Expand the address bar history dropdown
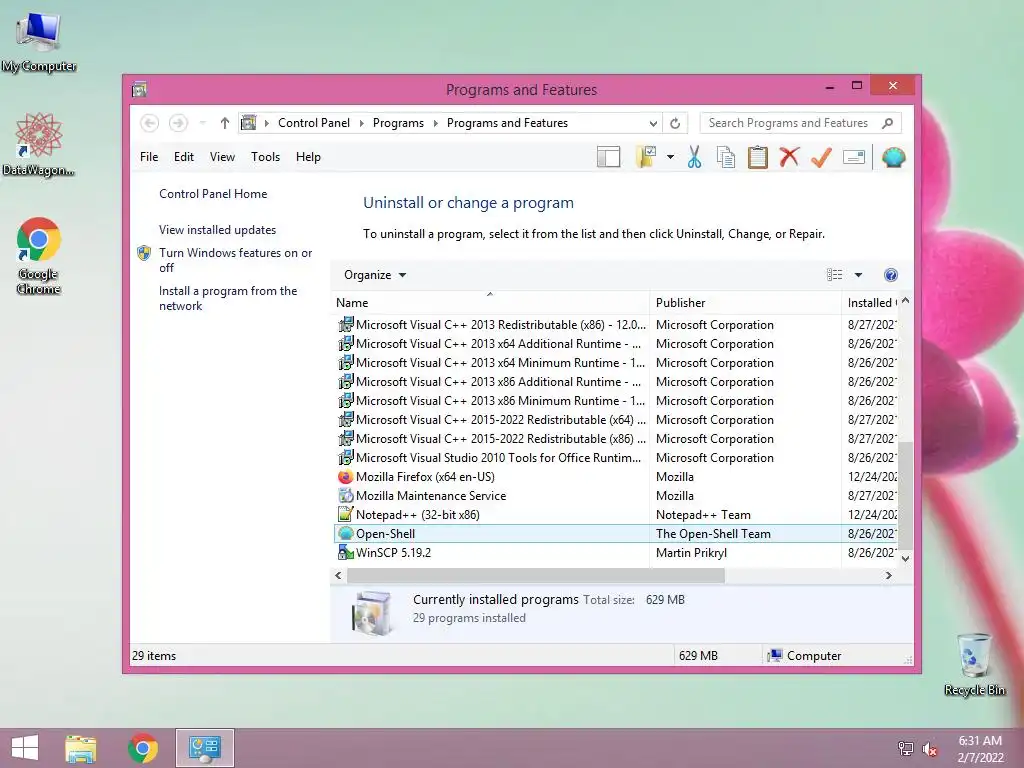 [x=653, y=123]
